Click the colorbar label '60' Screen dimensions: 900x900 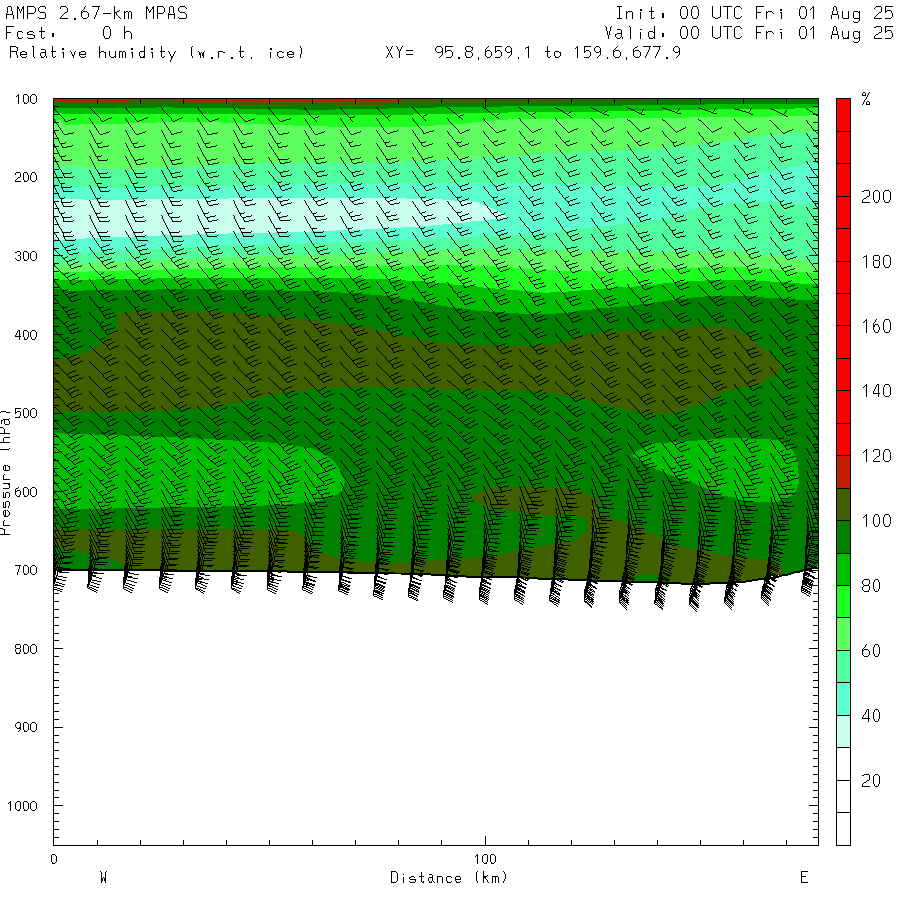click(871, 650)
